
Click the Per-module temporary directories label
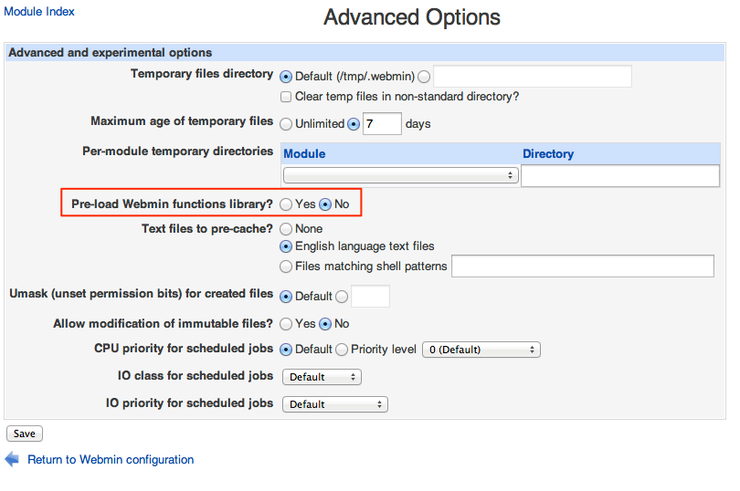[178, 151]
